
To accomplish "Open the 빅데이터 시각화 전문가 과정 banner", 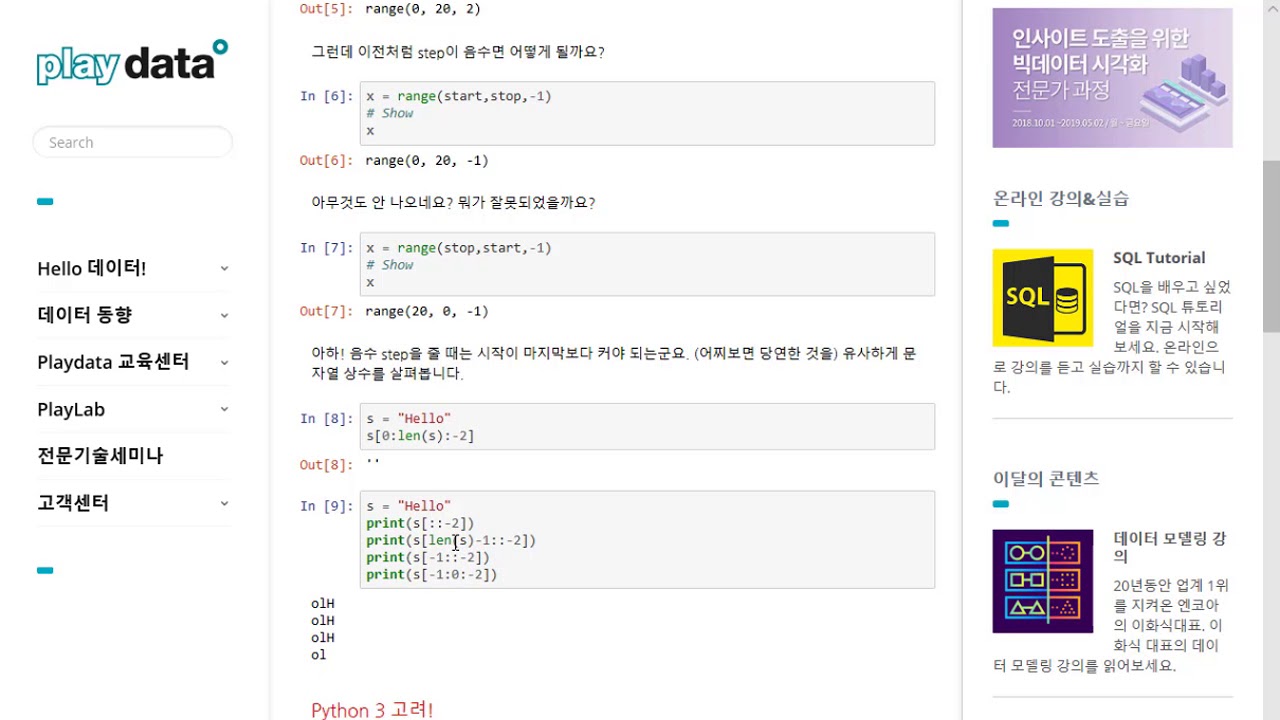I will click(1112, 78).
